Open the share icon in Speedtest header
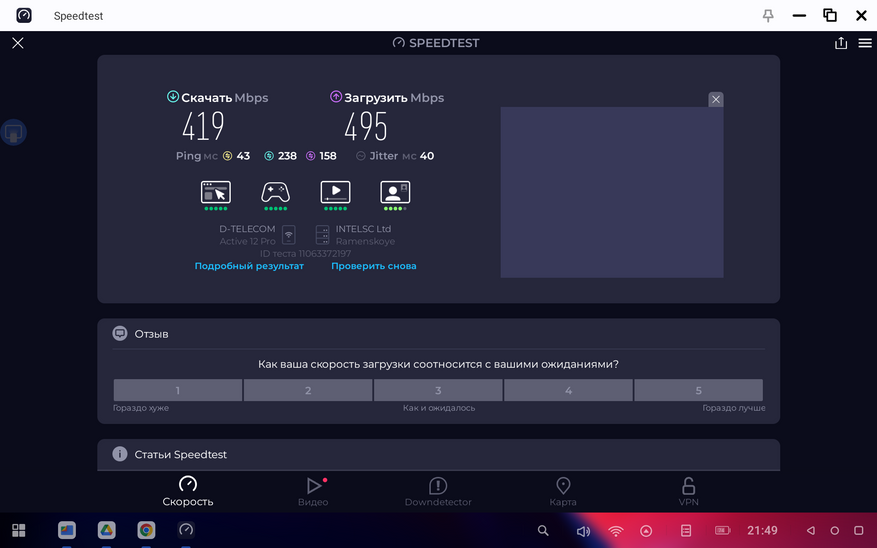This screenshot has height=548, width=877. (x=841, y=43)
